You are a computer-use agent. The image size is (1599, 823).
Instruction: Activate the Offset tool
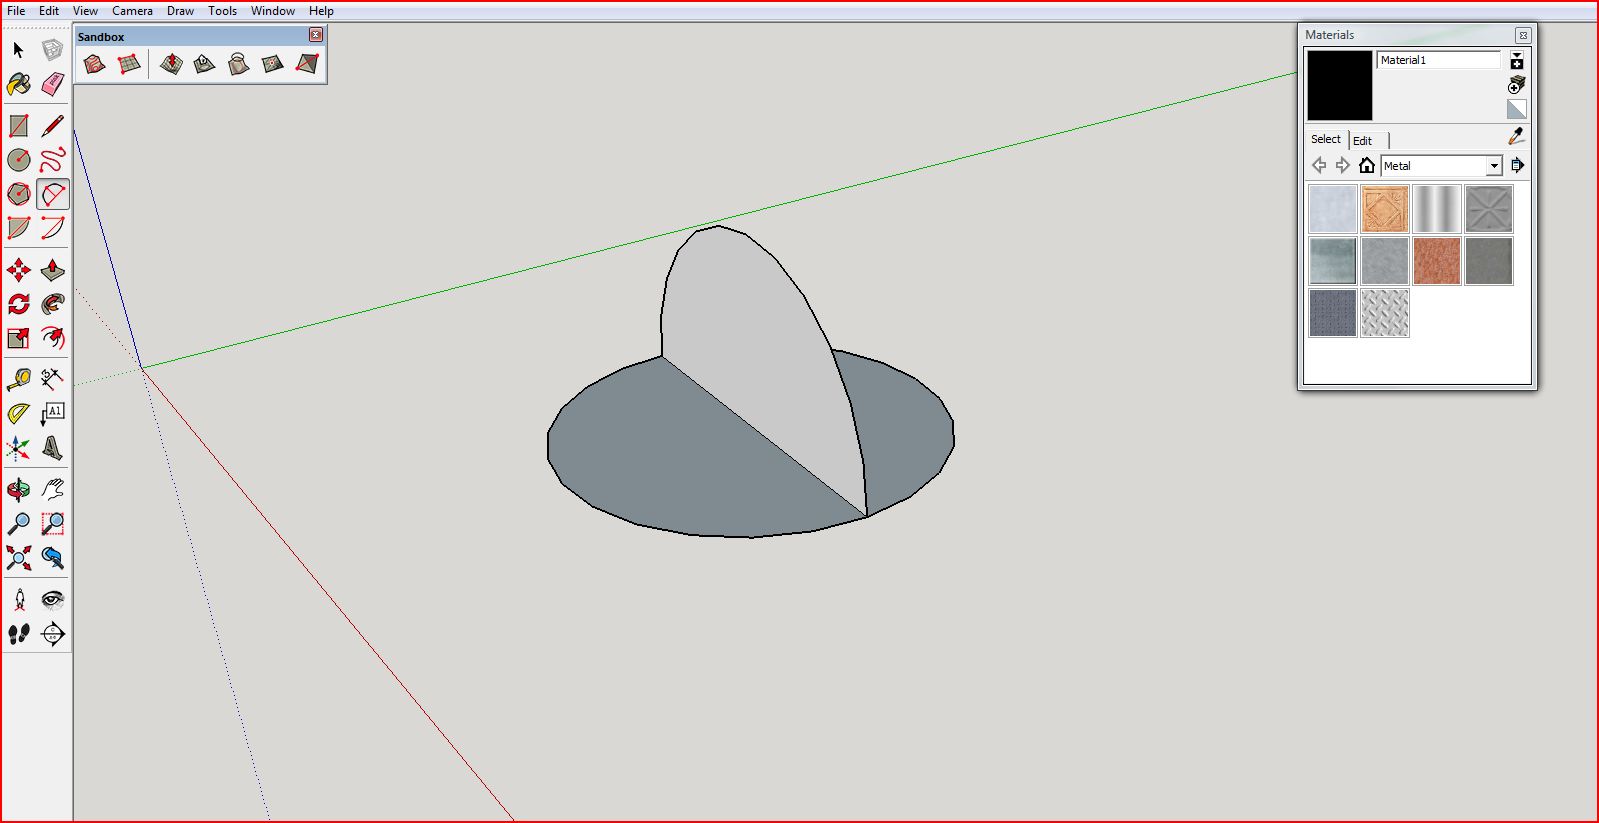click(52, 338)
